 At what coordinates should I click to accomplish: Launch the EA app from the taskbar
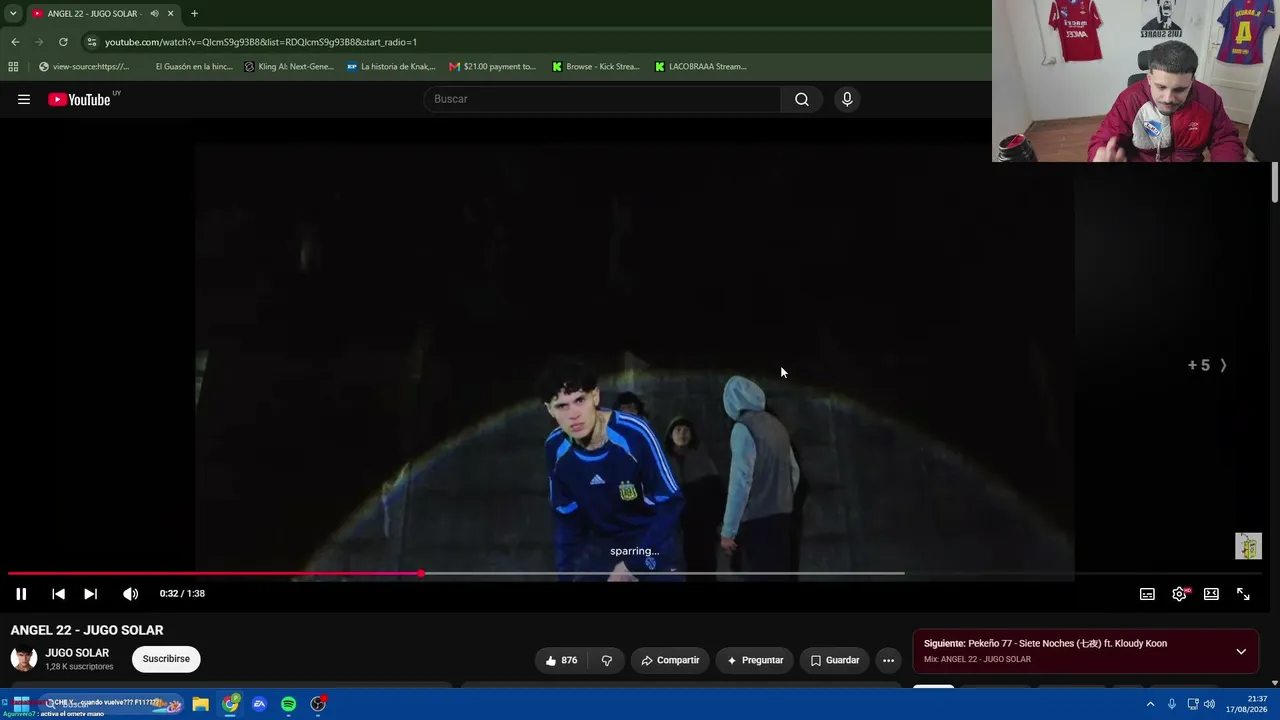click(259, 704)
